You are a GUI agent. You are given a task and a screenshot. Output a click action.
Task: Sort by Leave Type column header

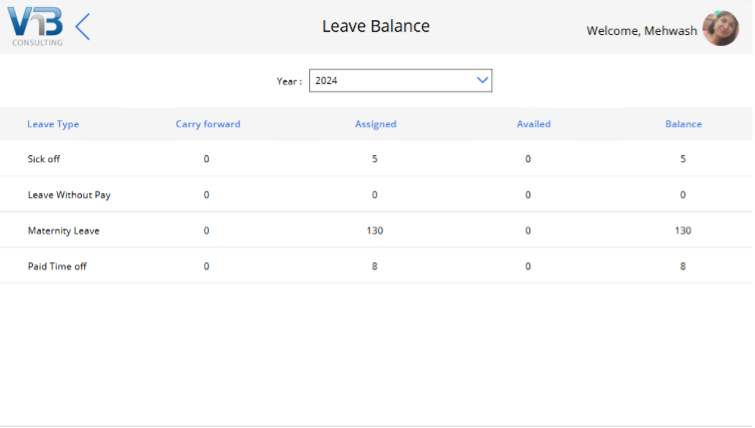(x=53, y=124)
